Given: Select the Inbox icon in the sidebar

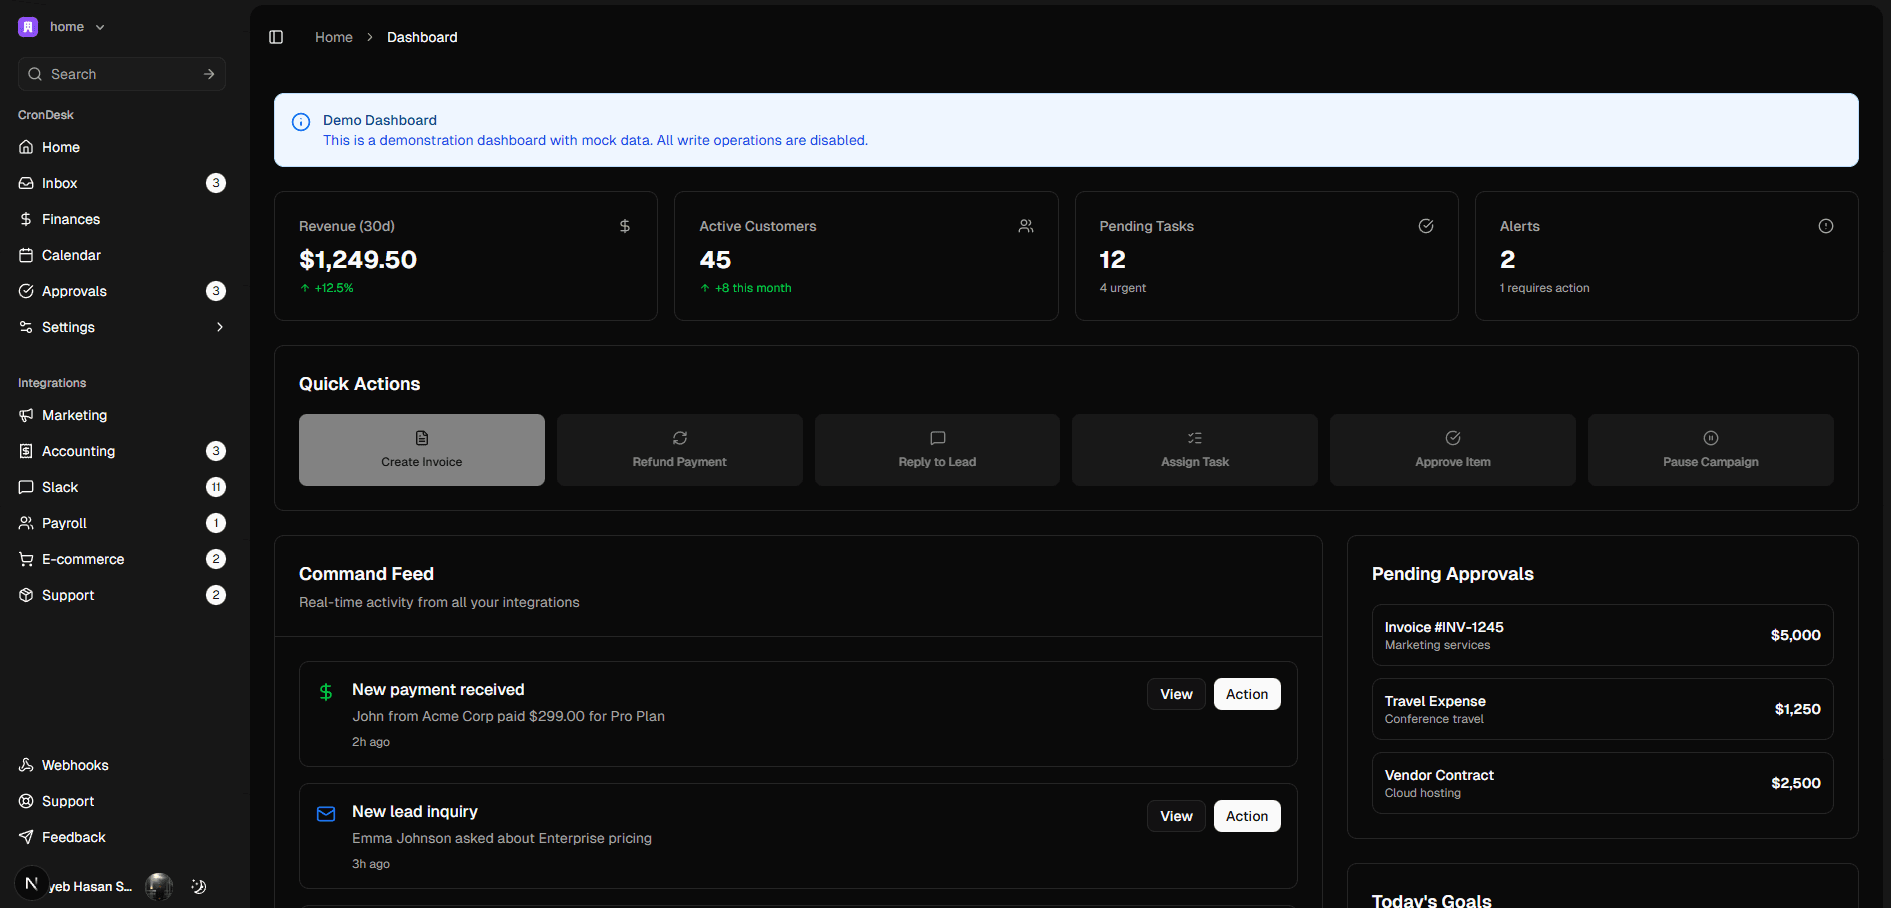Looking at the screenshot, I should pyautogui.click(x=26, y=183).
